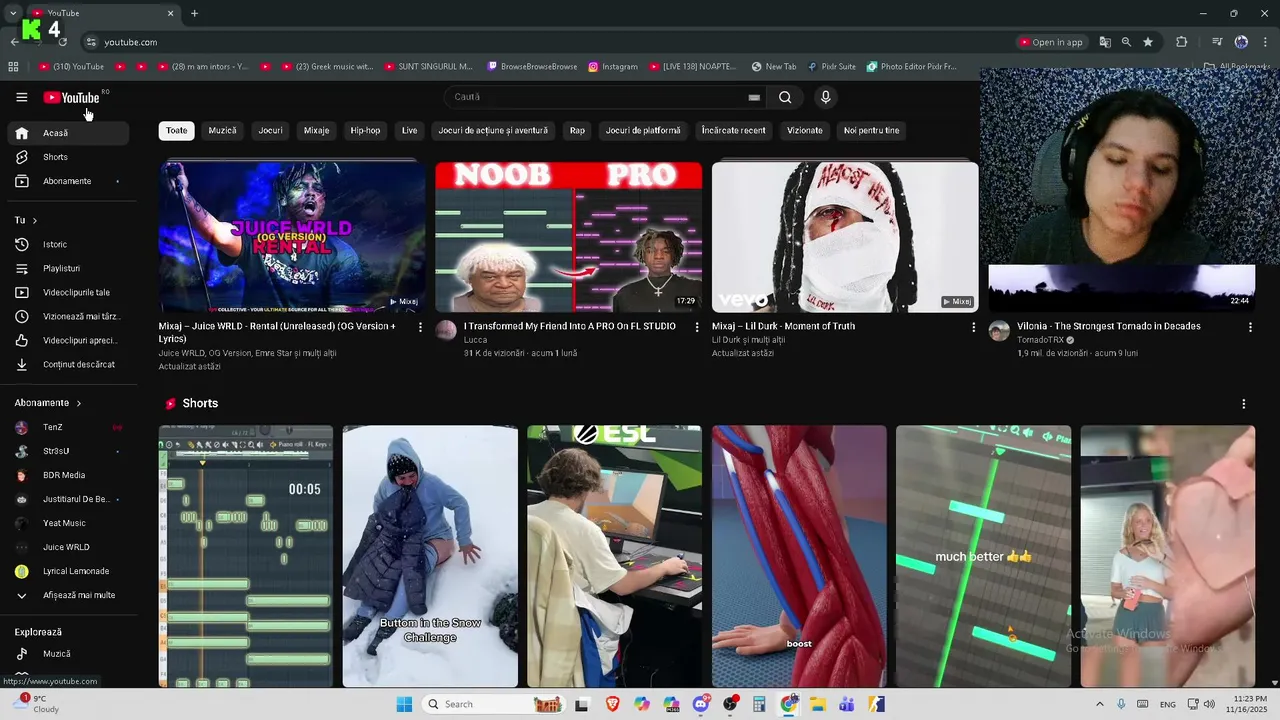The image size is (1280, 720).
Task: Open more options for Juice WRLD Rental mix
Action: tap(420, 327)
